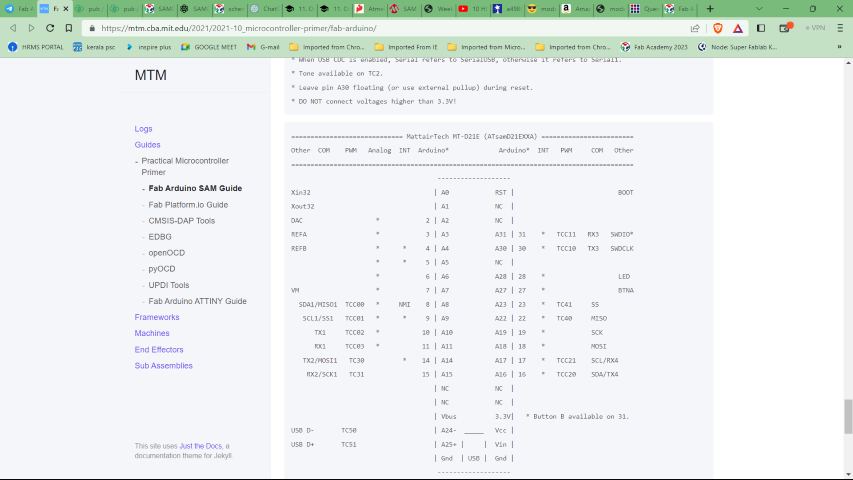Select Fab Arduino SAM Guide
This screenshot has width=853, height=480.
point(195,188)
